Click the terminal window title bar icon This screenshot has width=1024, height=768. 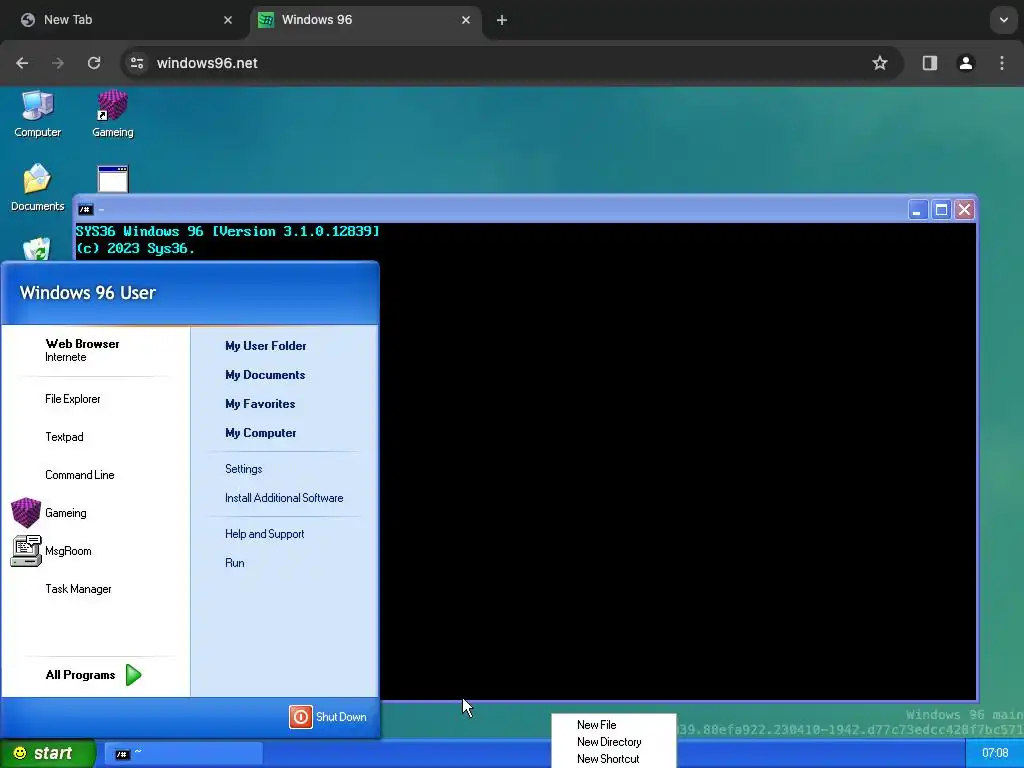click(x=86, y=210)
